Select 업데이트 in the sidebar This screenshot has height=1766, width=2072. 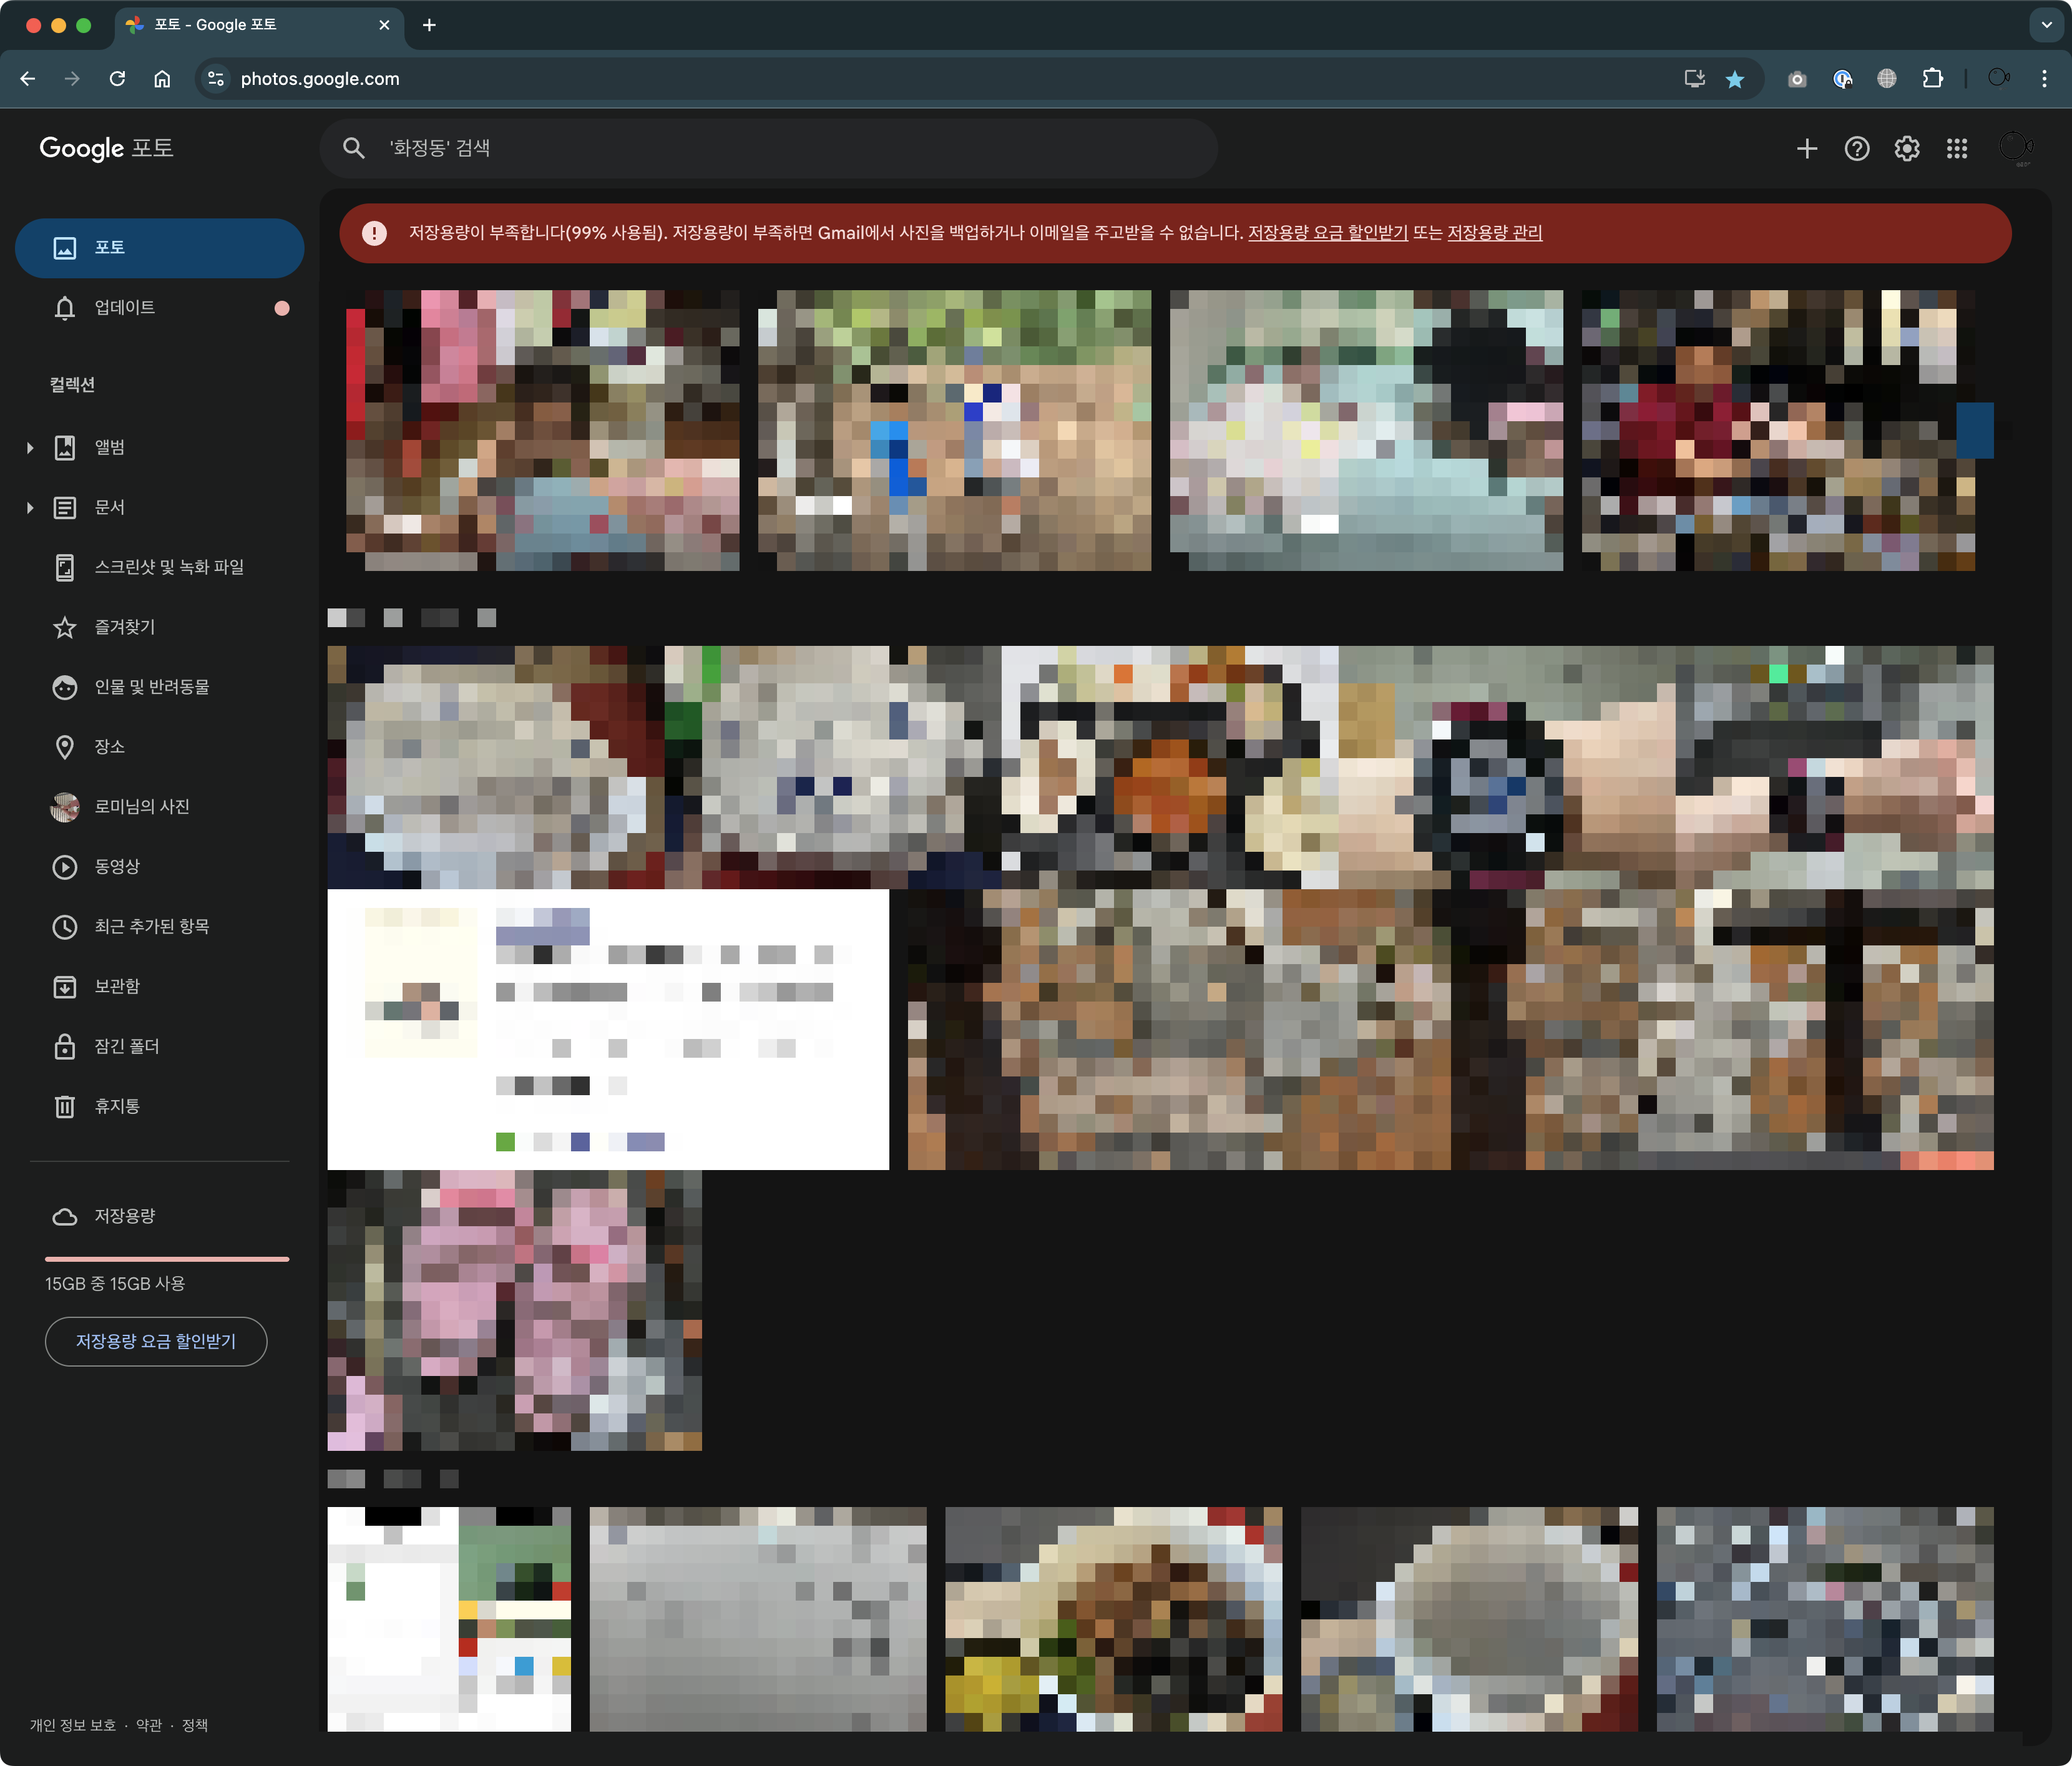(x=124, y=307)
